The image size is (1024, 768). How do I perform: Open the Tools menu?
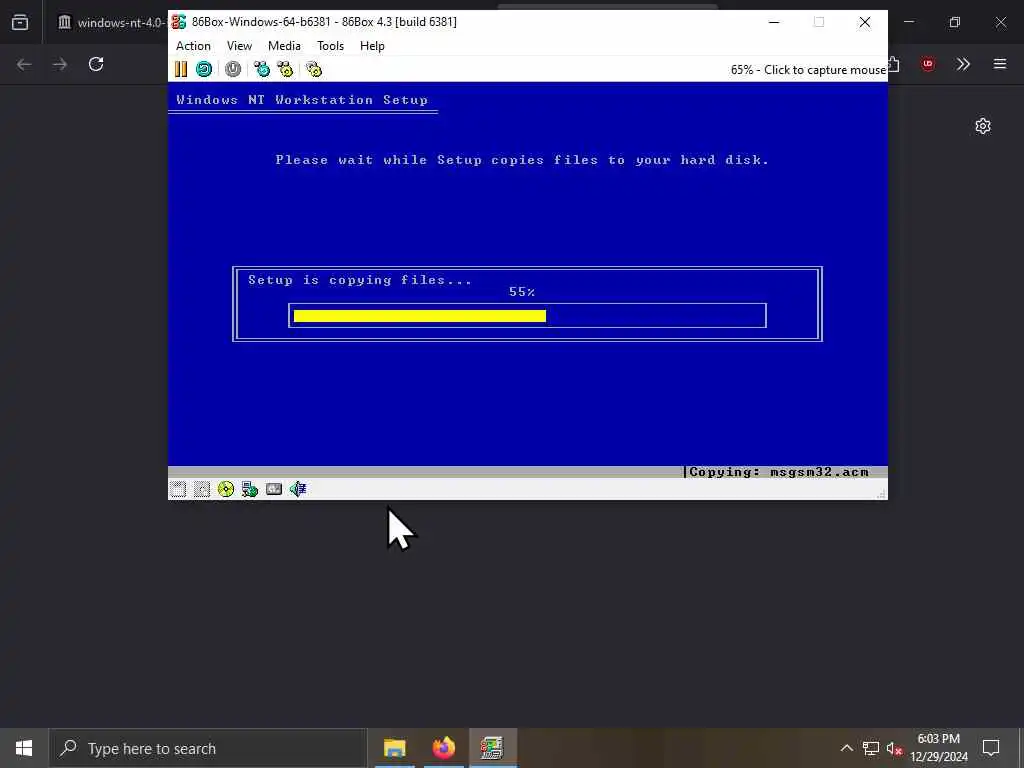[330, 46]
